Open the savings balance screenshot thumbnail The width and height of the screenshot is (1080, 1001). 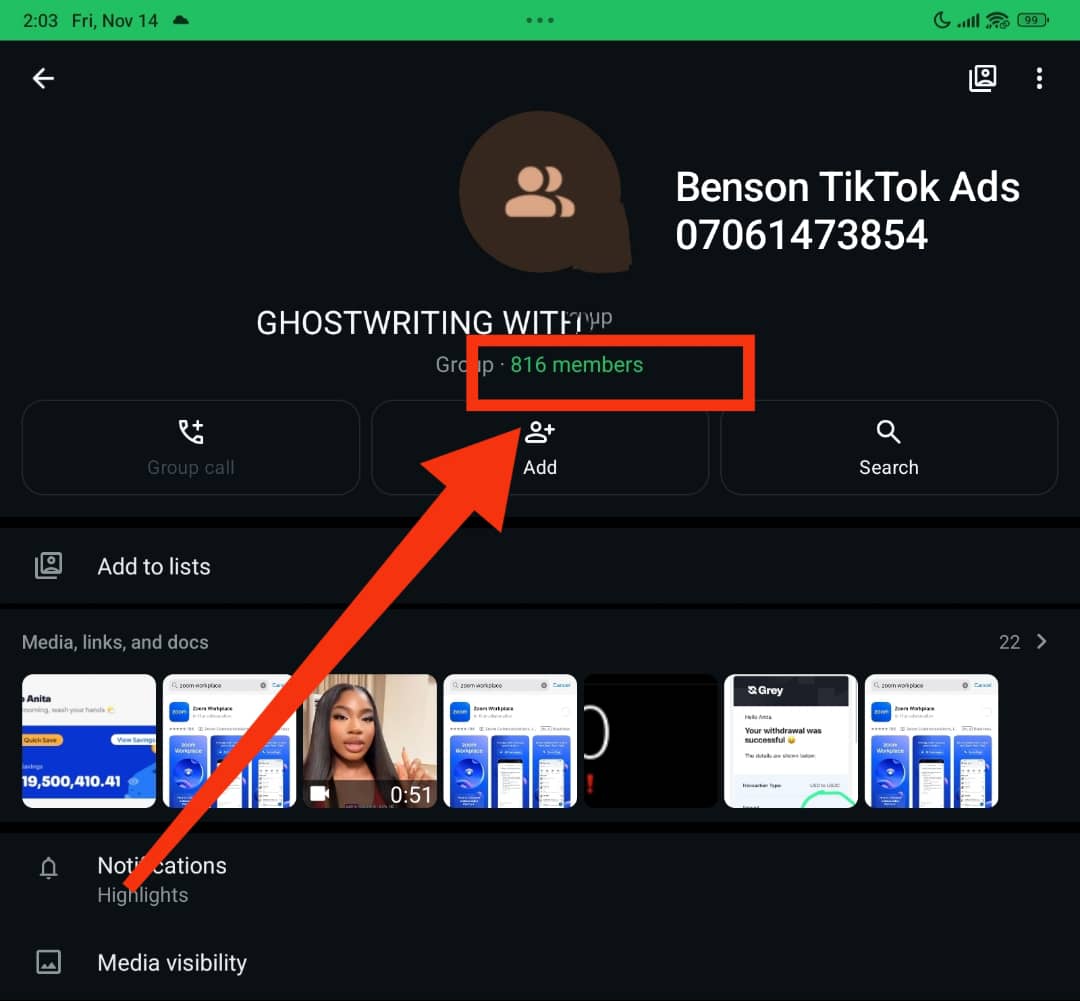(x=89, y=741)
